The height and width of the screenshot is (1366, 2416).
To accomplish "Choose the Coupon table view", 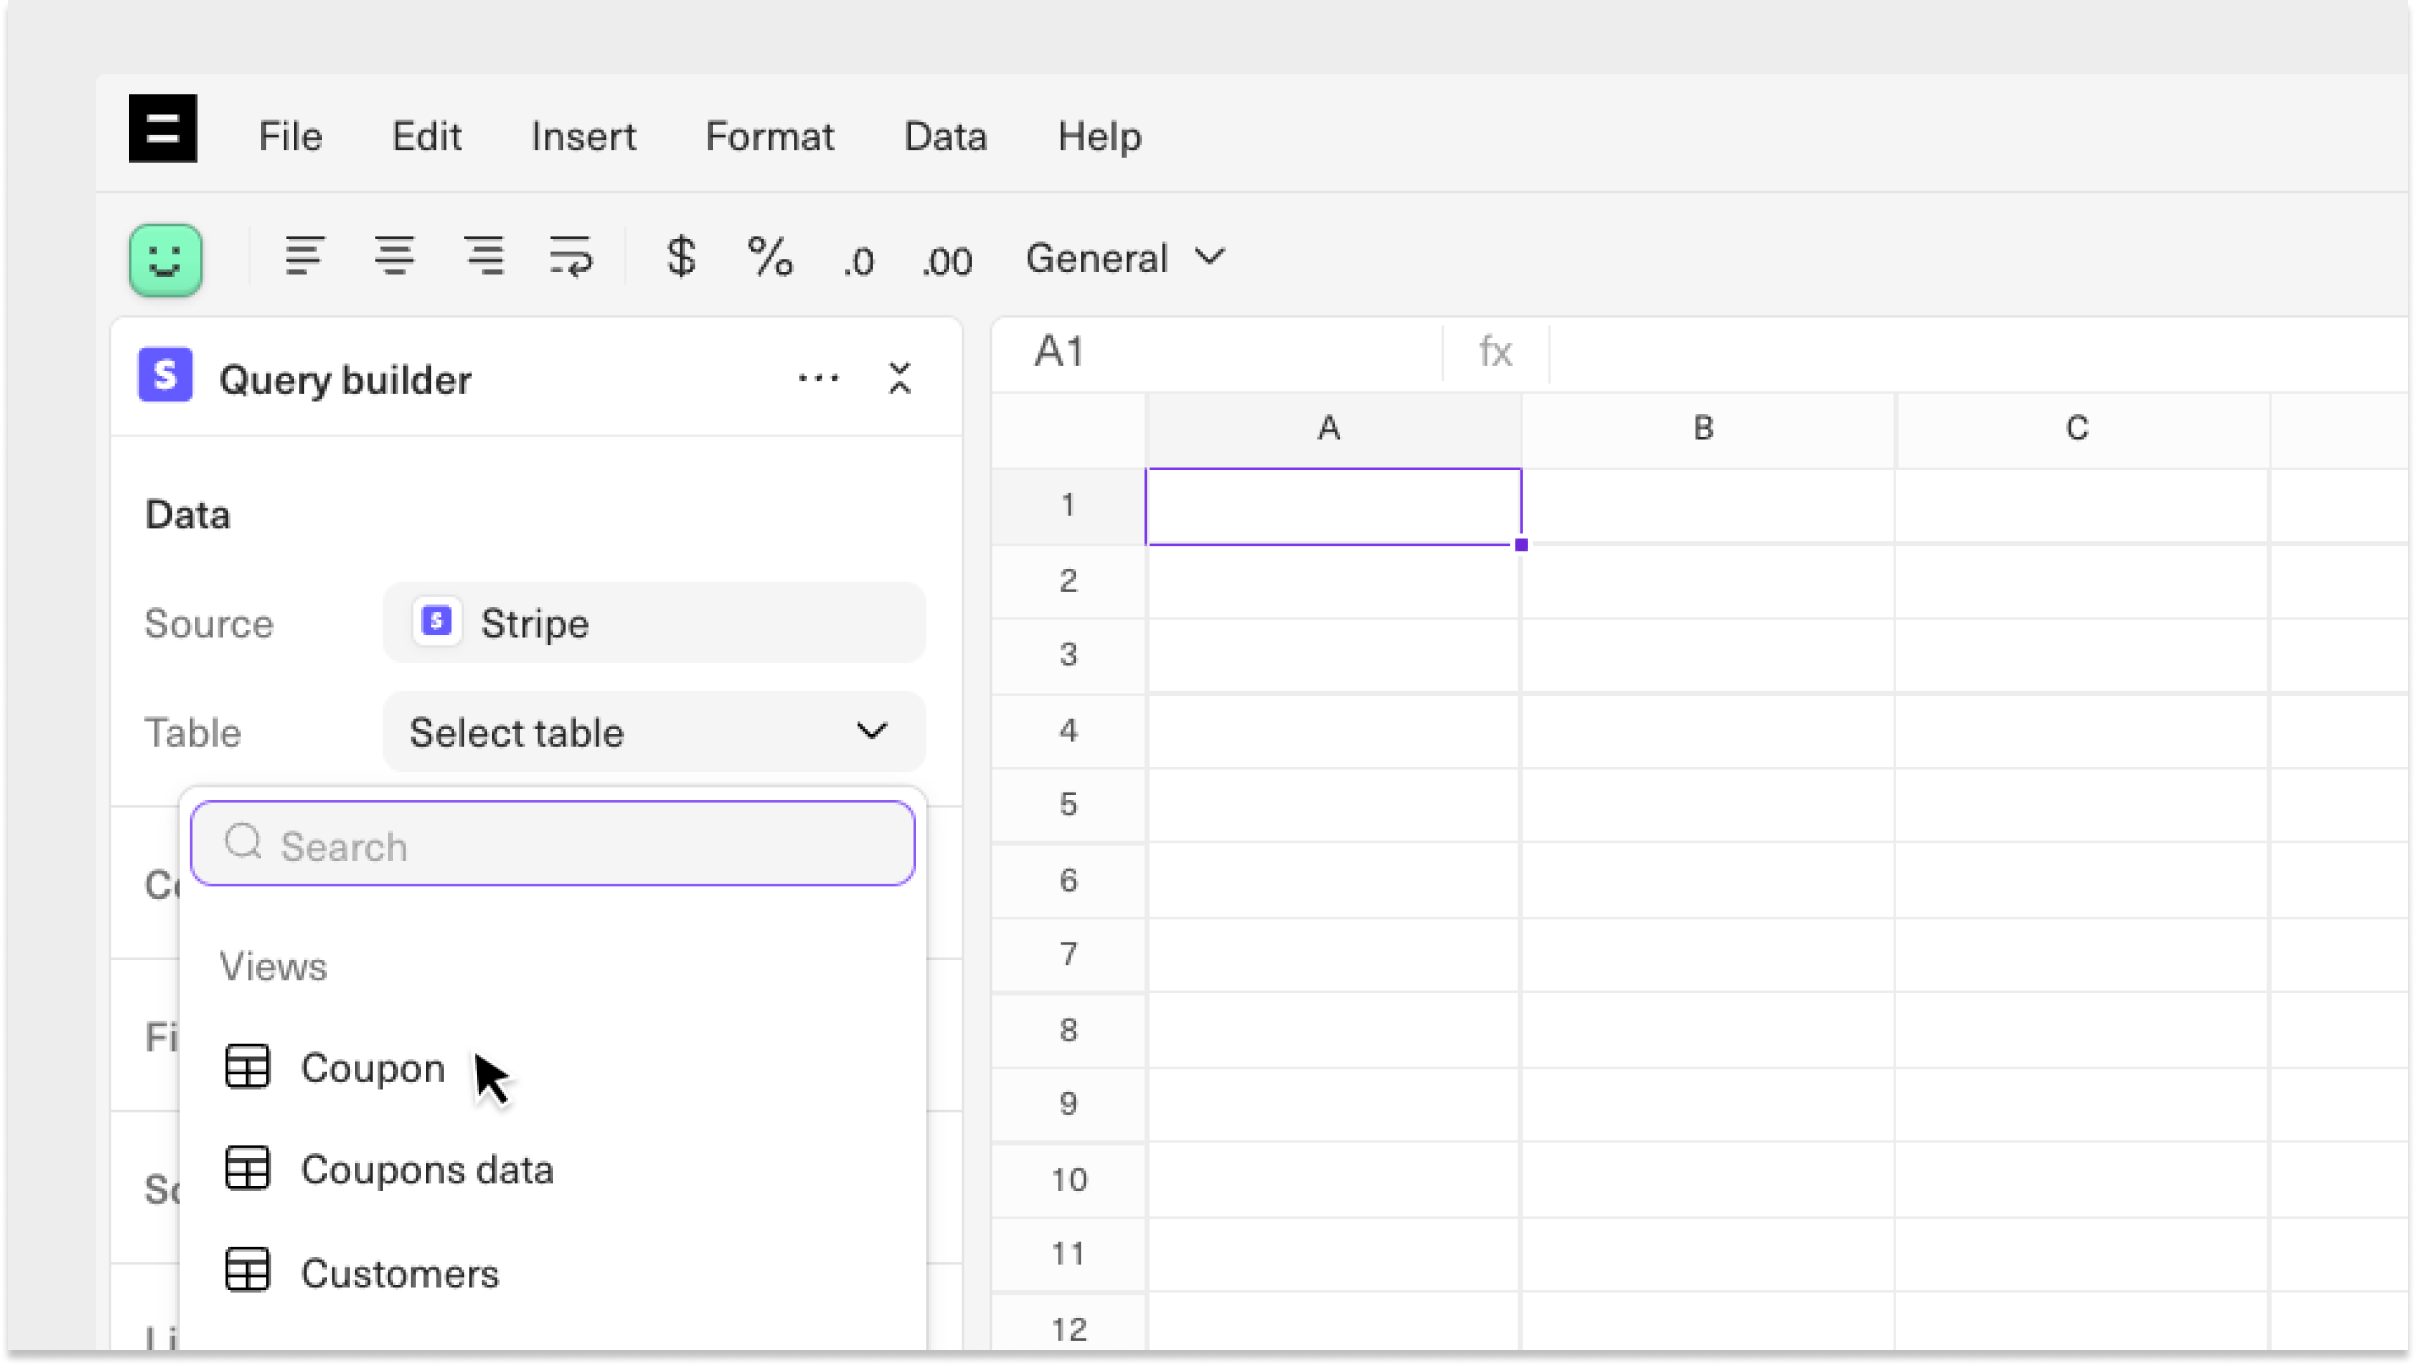I will click(x=372, y=1068).
